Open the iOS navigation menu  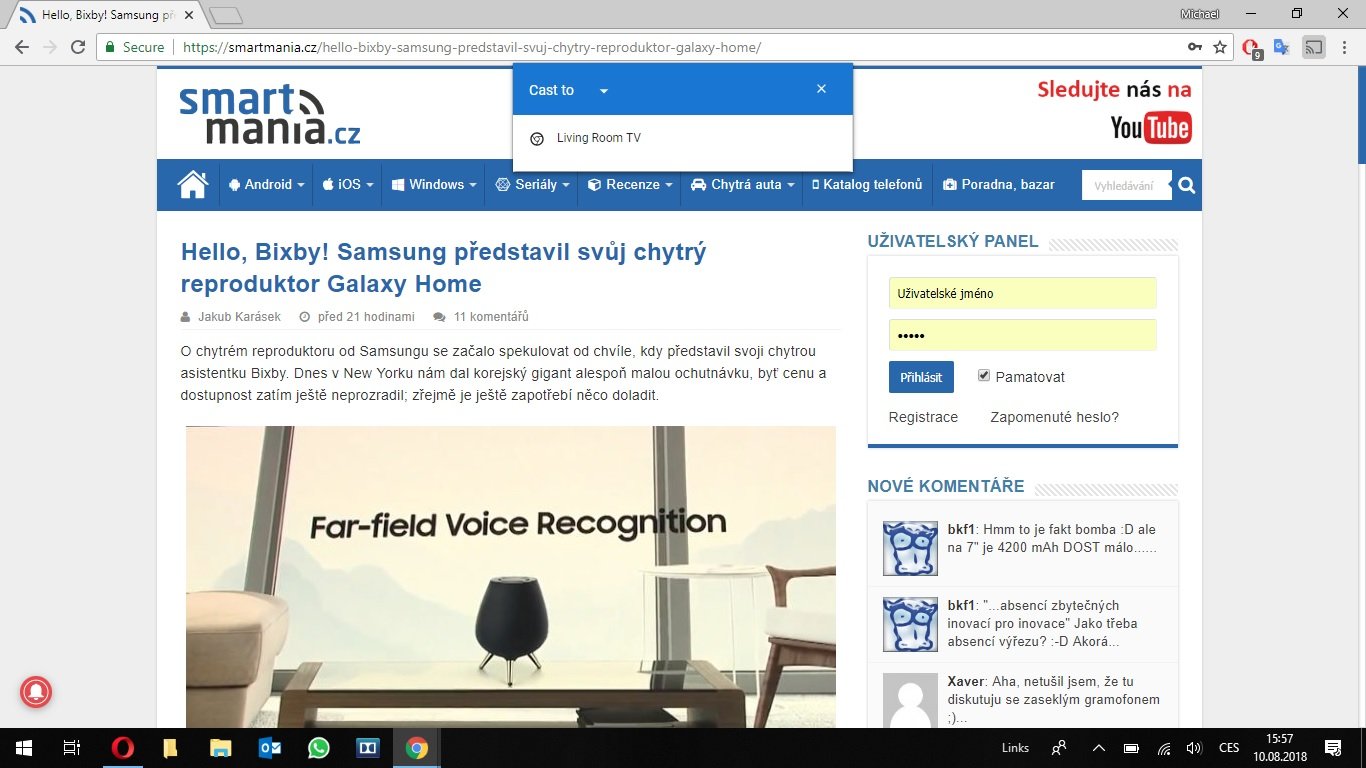click(x=347, y=184)
